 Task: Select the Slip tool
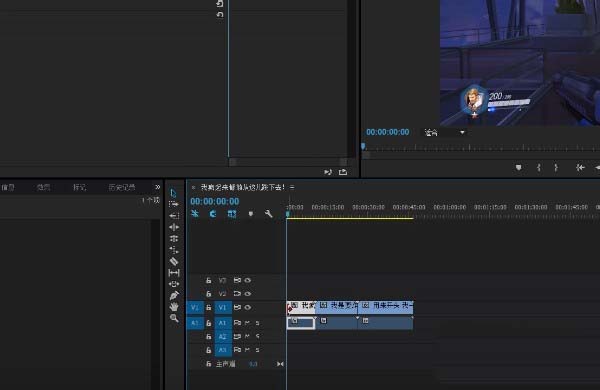point(174,273)
